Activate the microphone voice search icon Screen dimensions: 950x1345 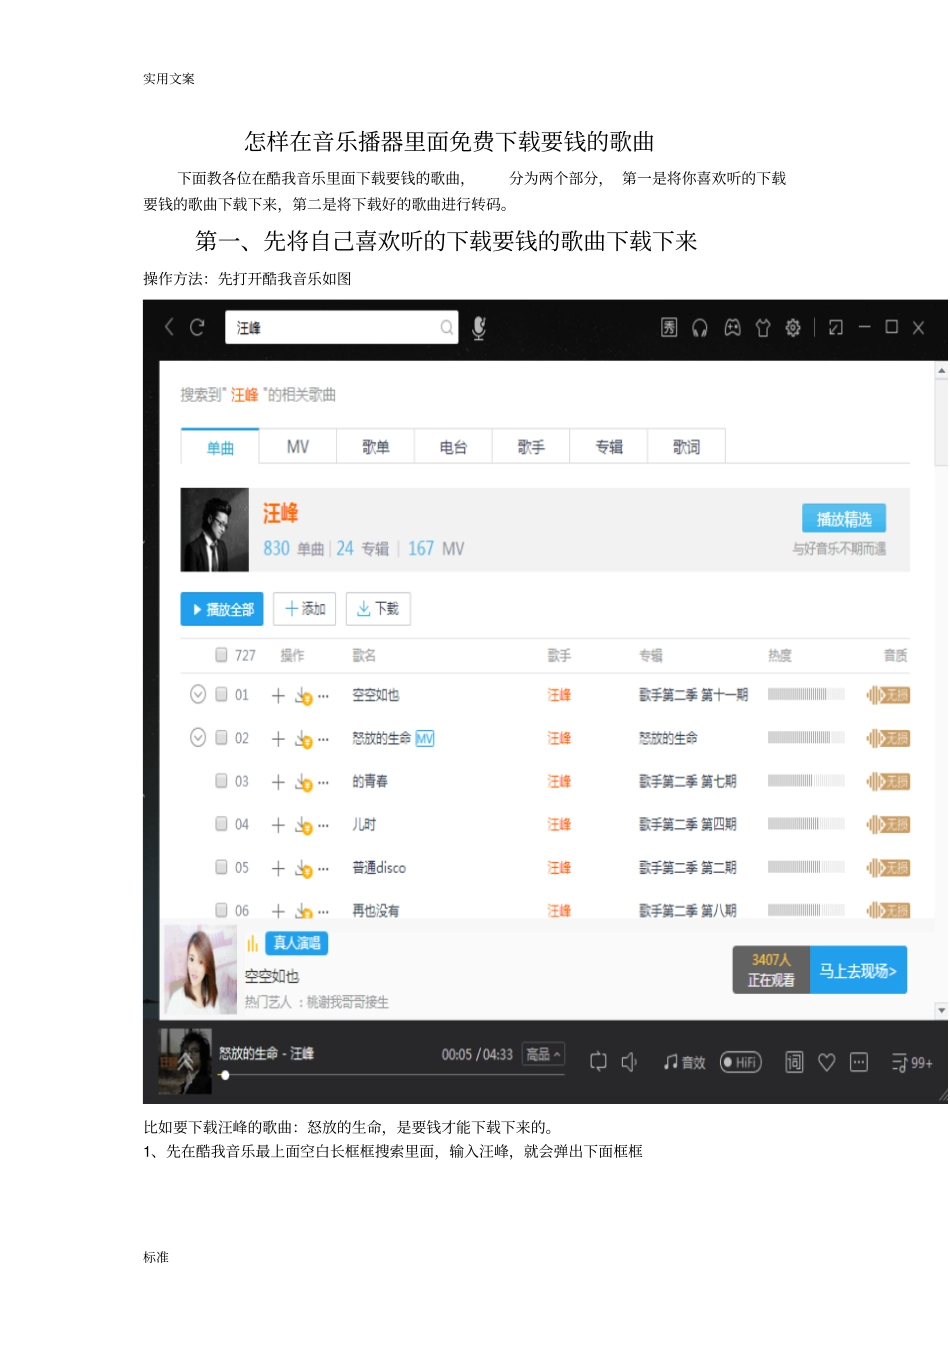[x=479, y=328]
